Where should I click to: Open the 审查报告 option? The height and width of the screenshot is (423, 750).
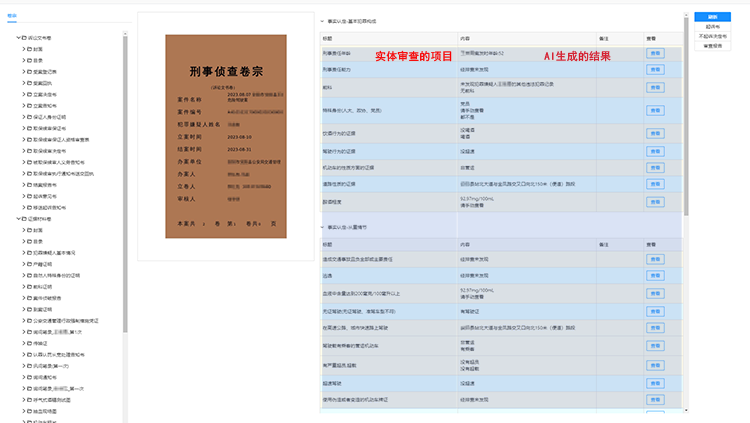(713, 45)
